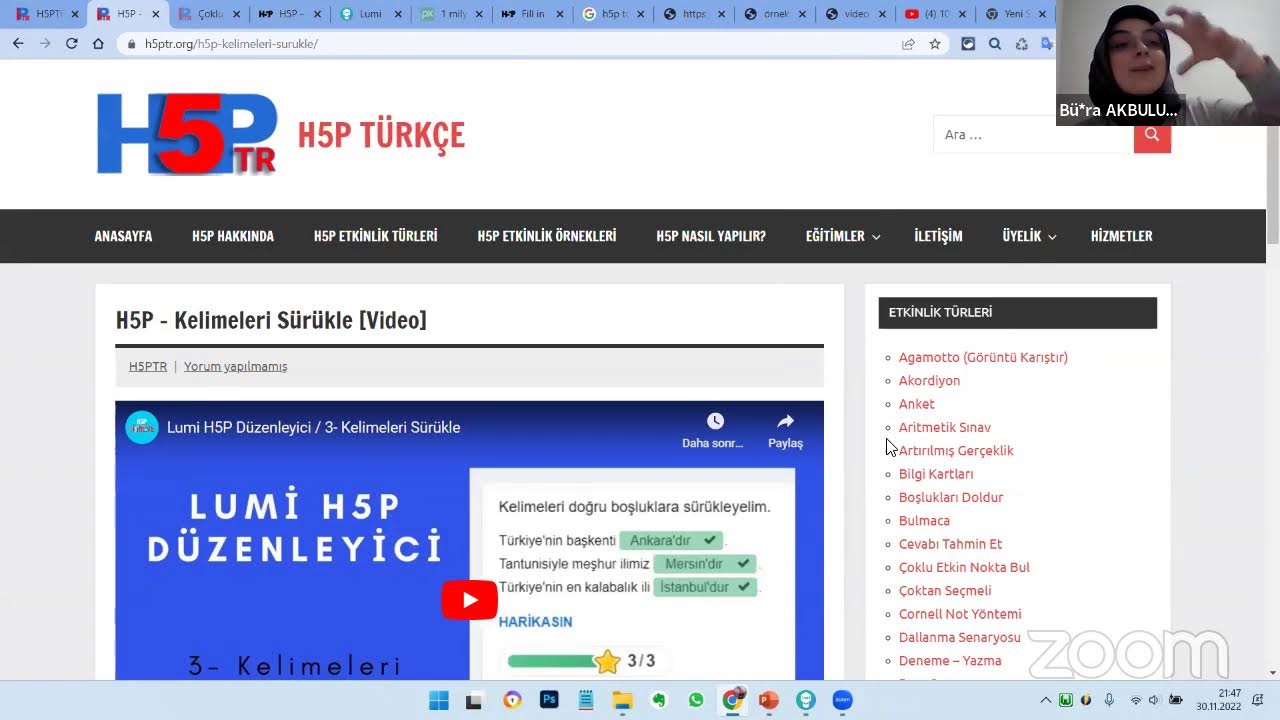This screenshot has width=1280, height=720.
Task: Open WhatsApp from the taskbar
Action: 696,700
